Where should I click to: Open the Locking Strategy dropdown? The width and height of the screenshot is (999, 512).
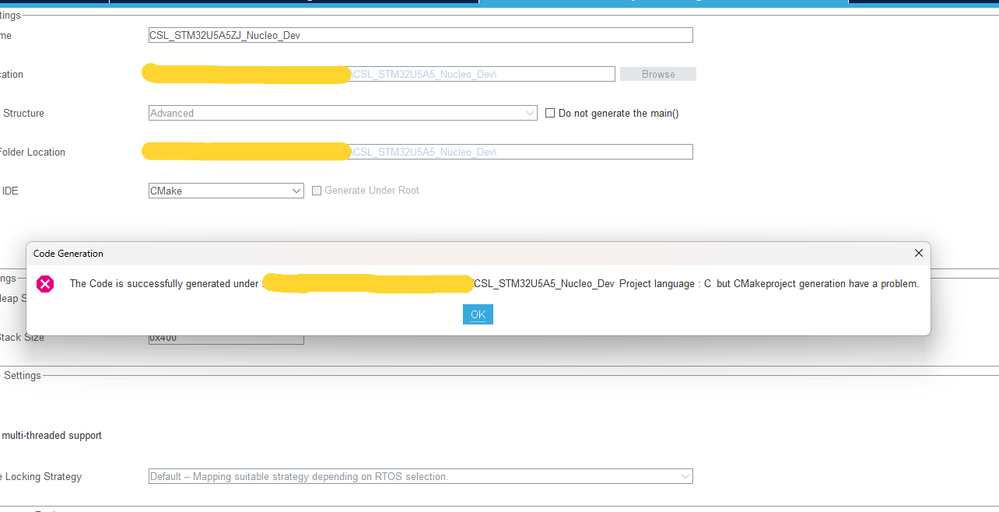click(x=420, y=476)
